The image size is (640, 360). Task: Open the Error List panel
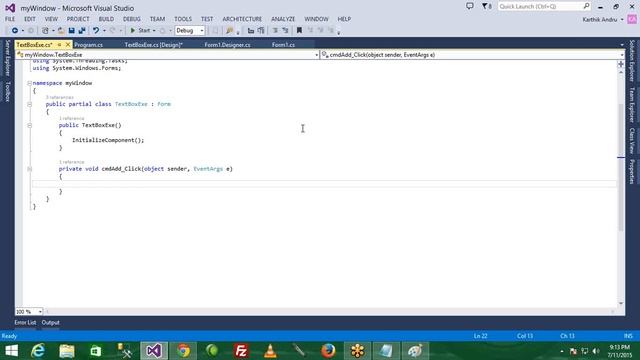25,322
